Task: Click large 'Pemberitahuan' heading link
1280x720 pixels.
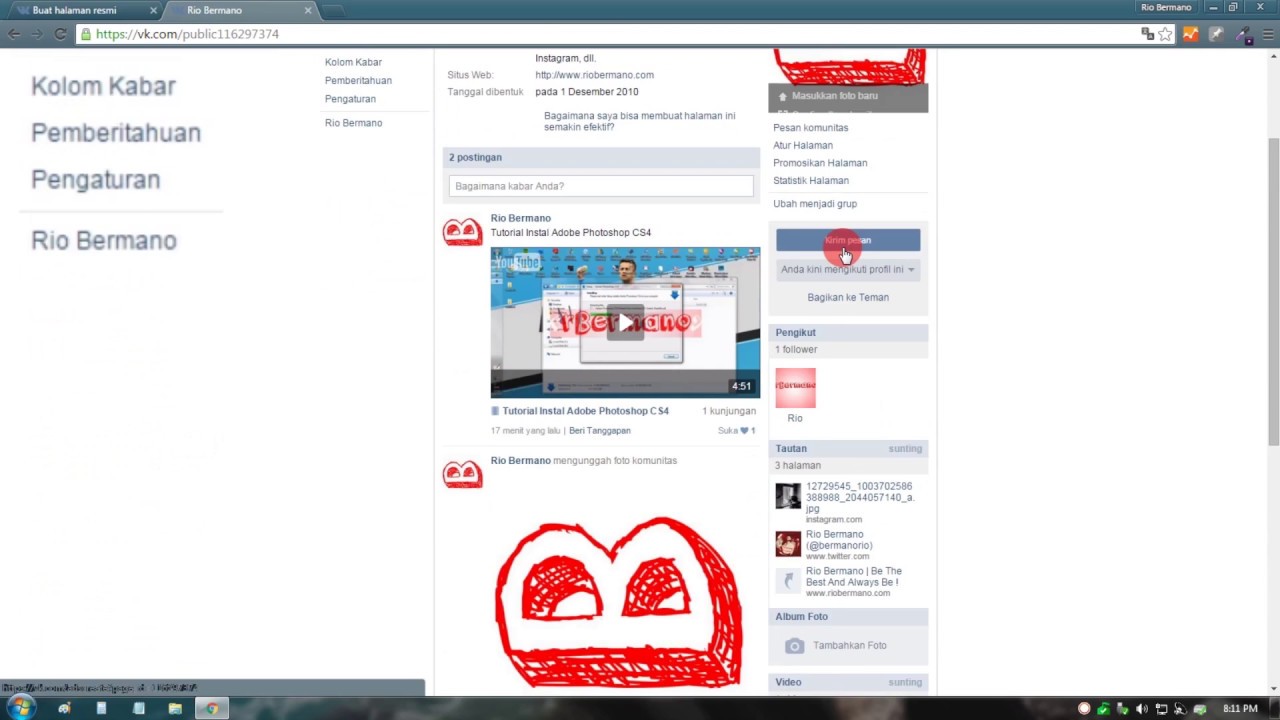Action: tap(116, 133)
